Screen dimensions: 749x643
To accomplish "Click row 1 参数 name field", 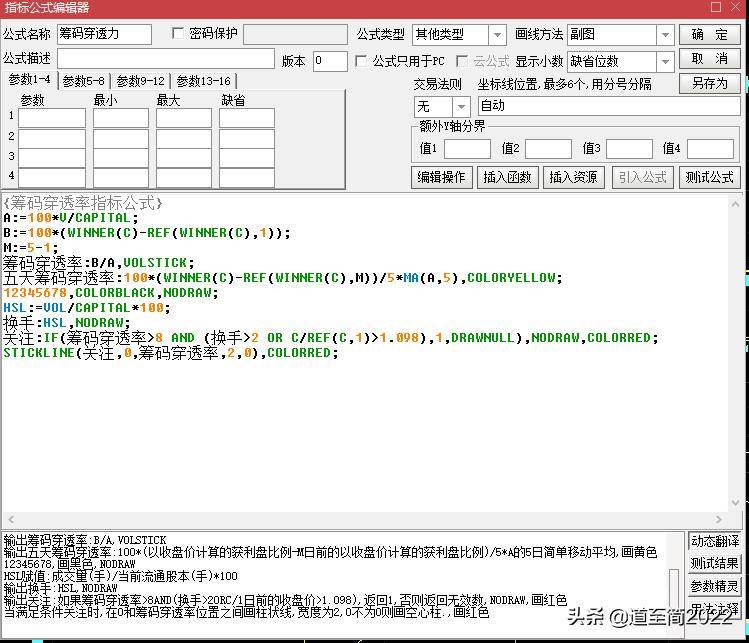I will click(x=52, y=118).
